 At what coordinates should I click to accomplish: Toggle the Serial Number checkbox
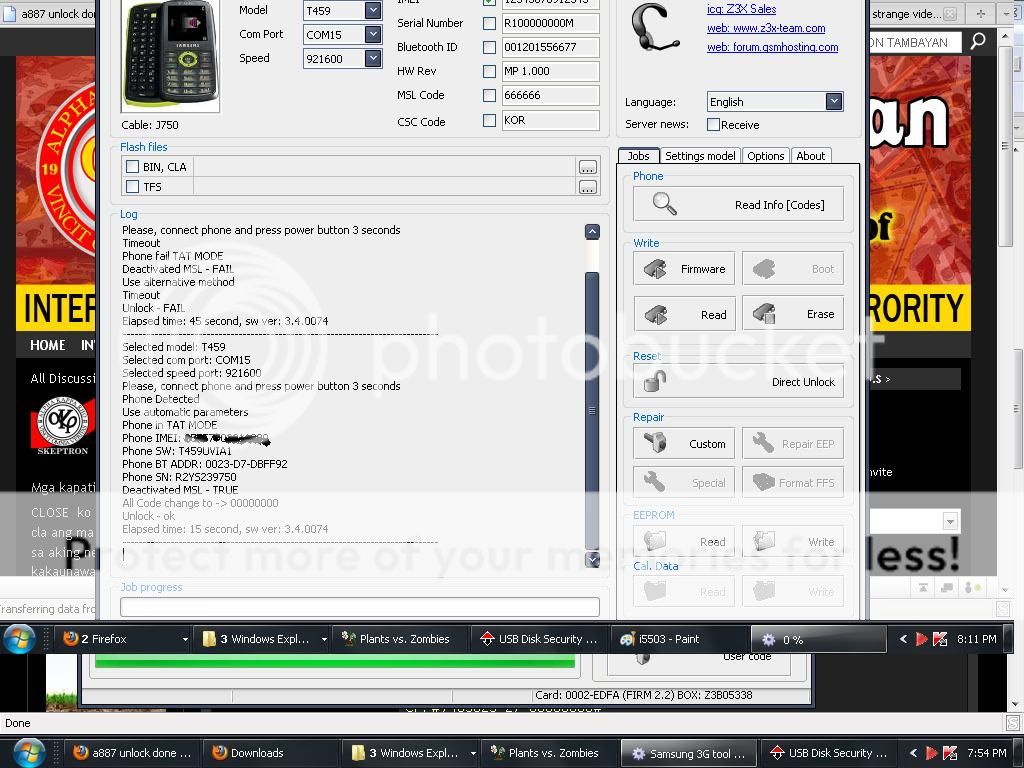pyautogui.click(x=489, y=23)
